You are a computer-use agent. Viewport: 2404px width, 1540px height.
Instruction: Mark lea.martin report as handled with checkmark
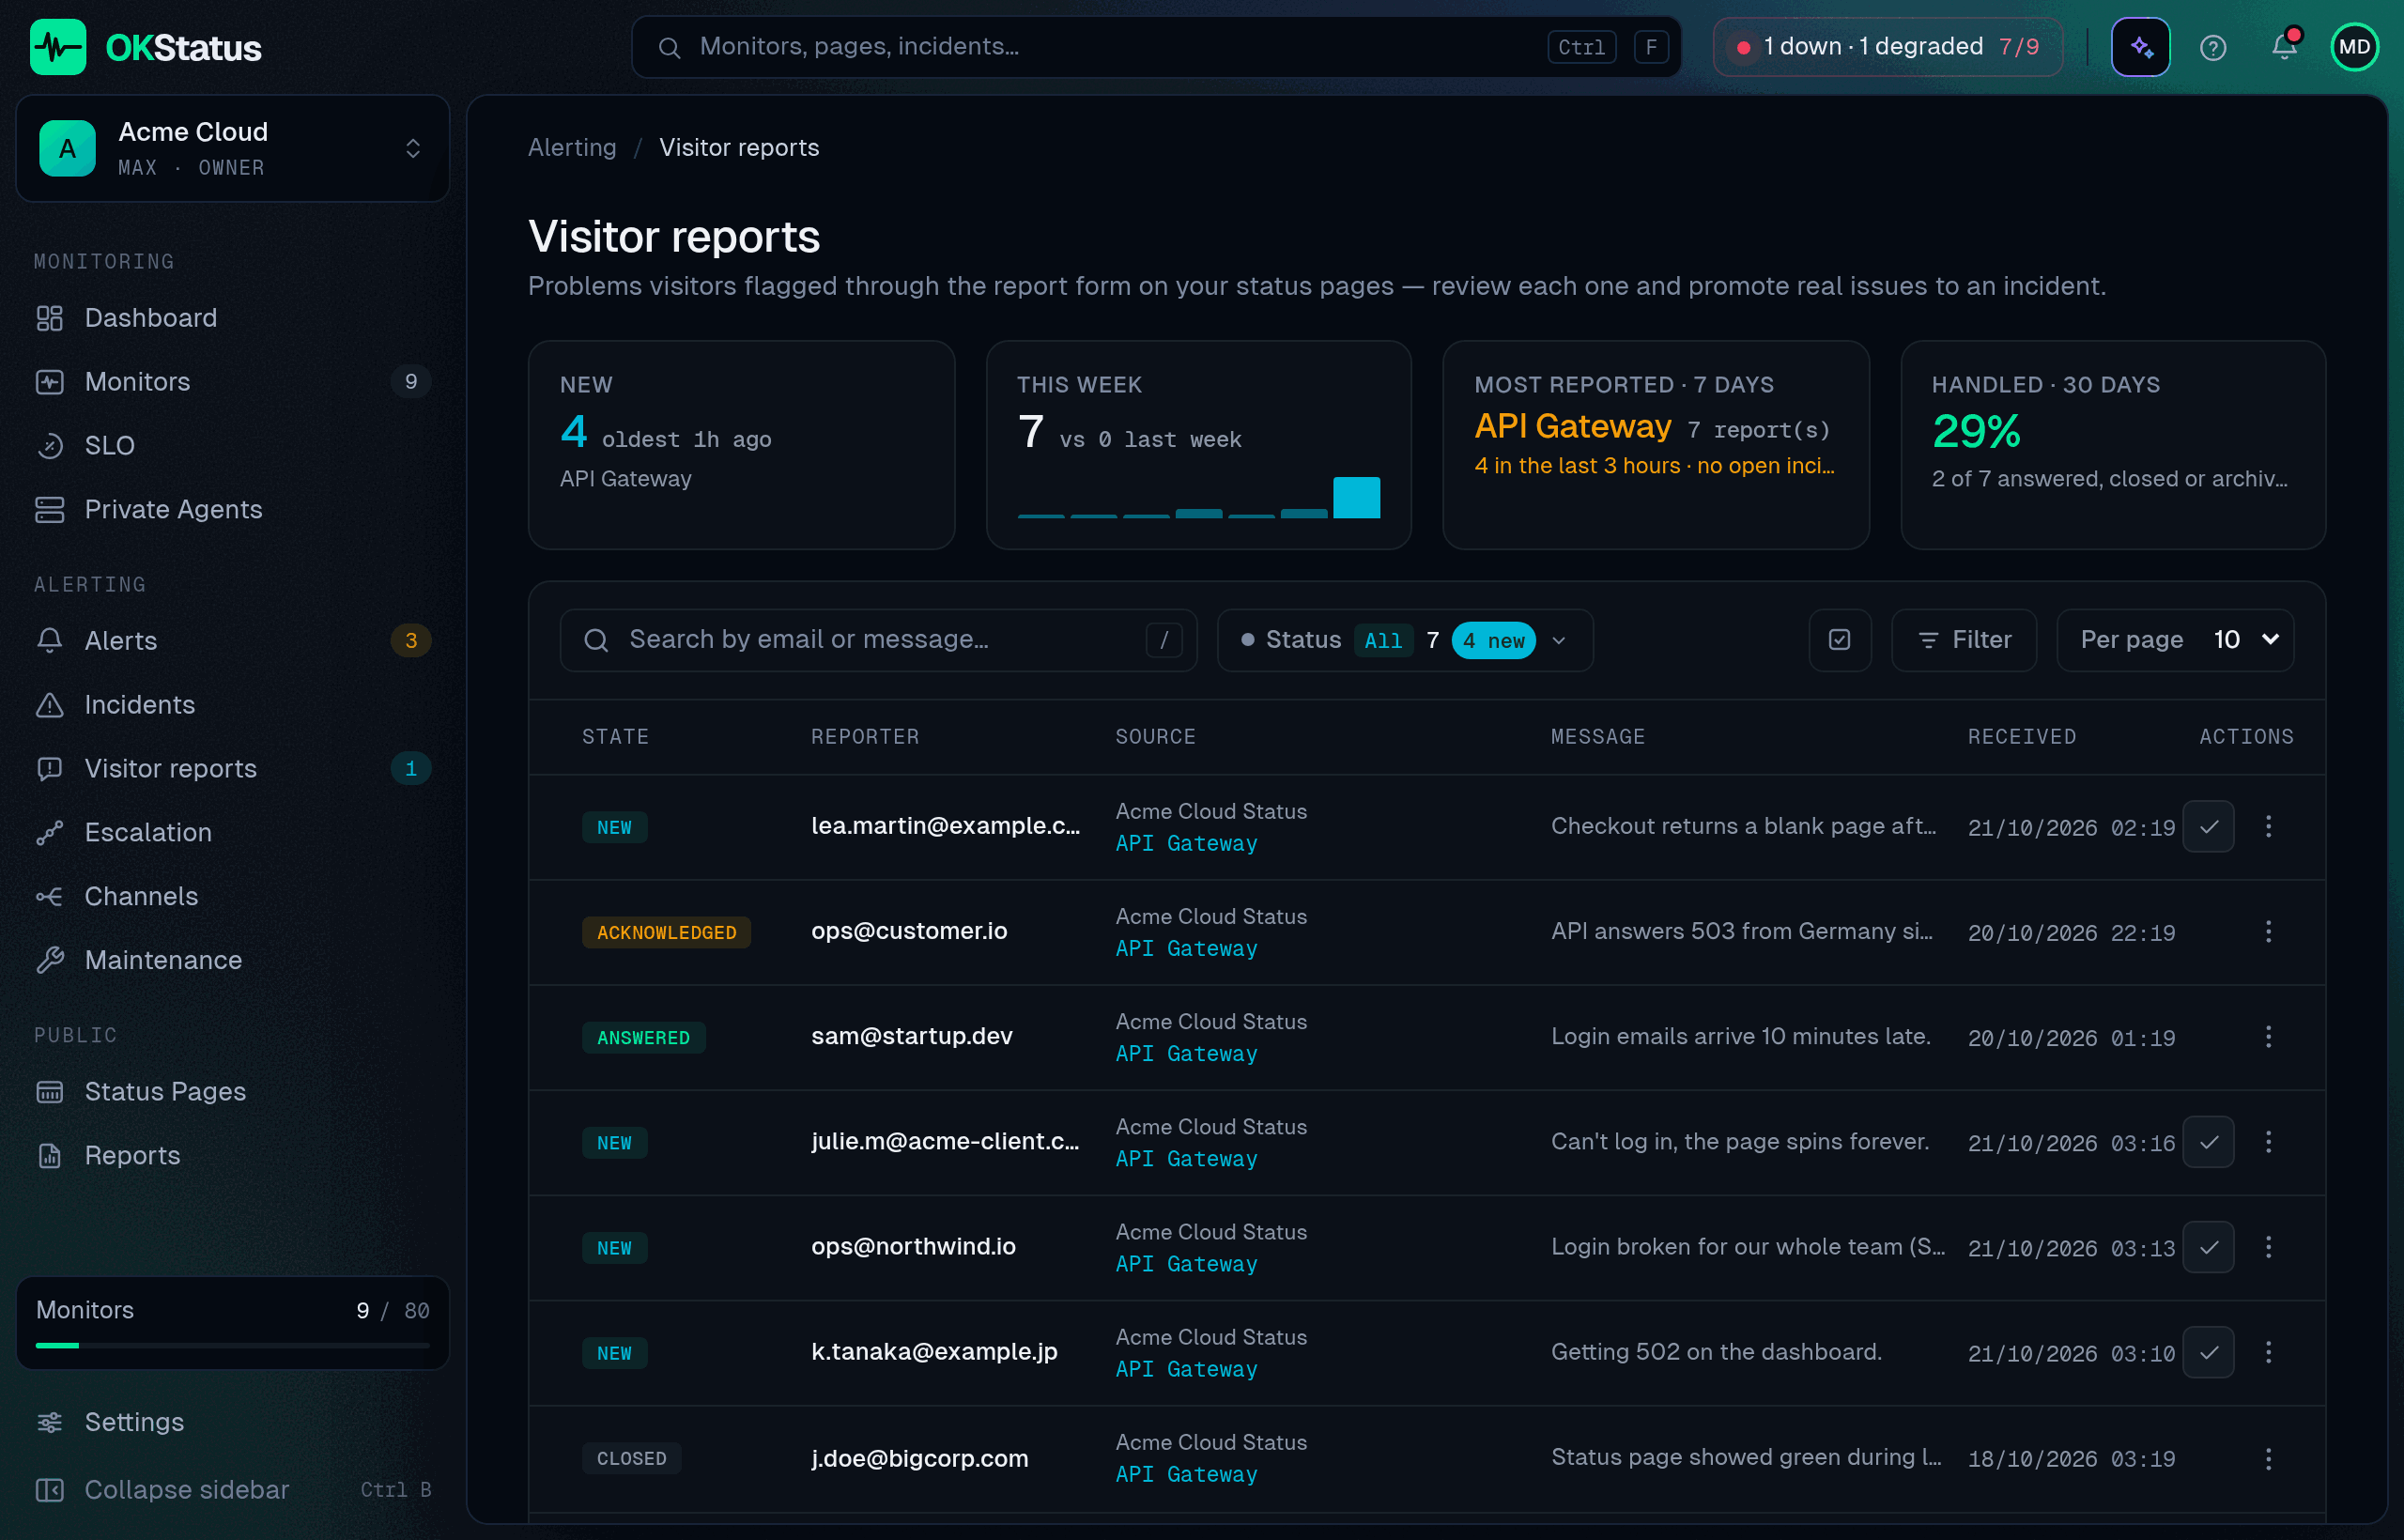coord(2208,827)
